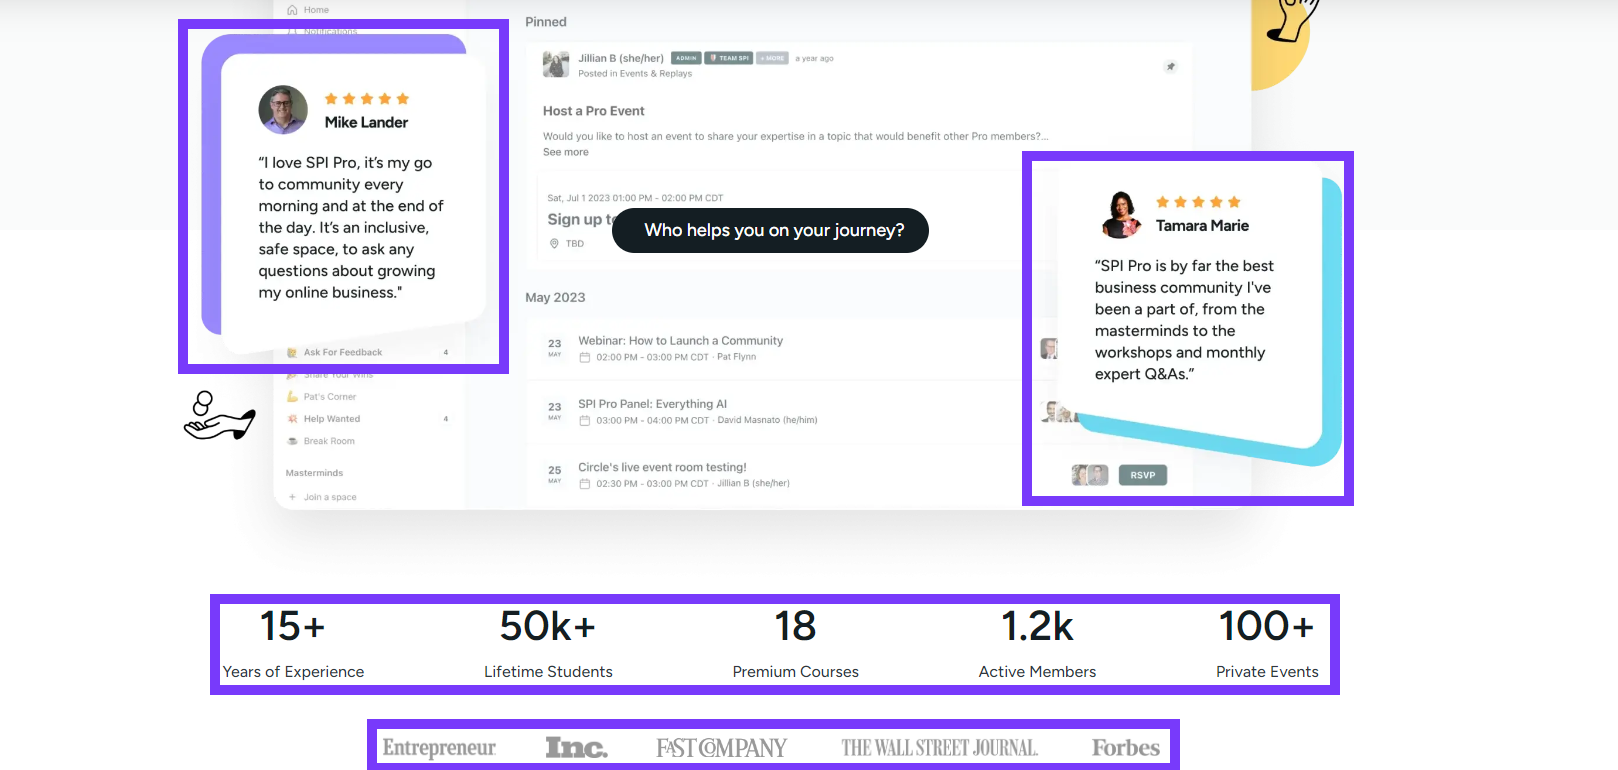Click the Forbes logo
The image size is (1618, 770).
click(x=1125, y=748)
